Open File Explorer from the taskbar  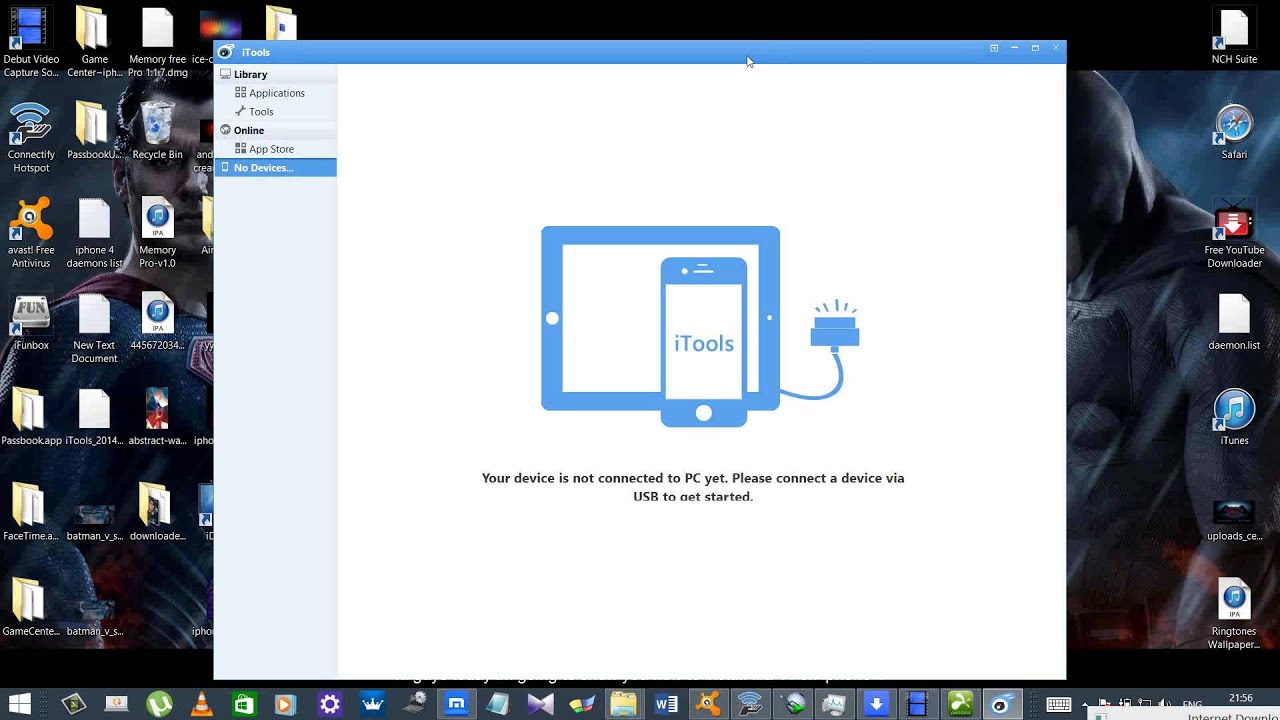coord(624,704)
